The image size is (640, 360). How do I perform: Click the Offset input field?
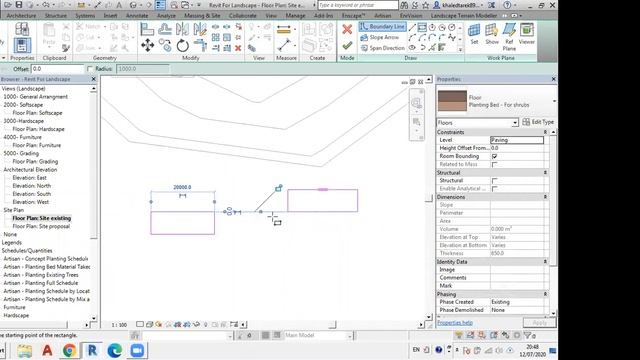click(58, 69)
